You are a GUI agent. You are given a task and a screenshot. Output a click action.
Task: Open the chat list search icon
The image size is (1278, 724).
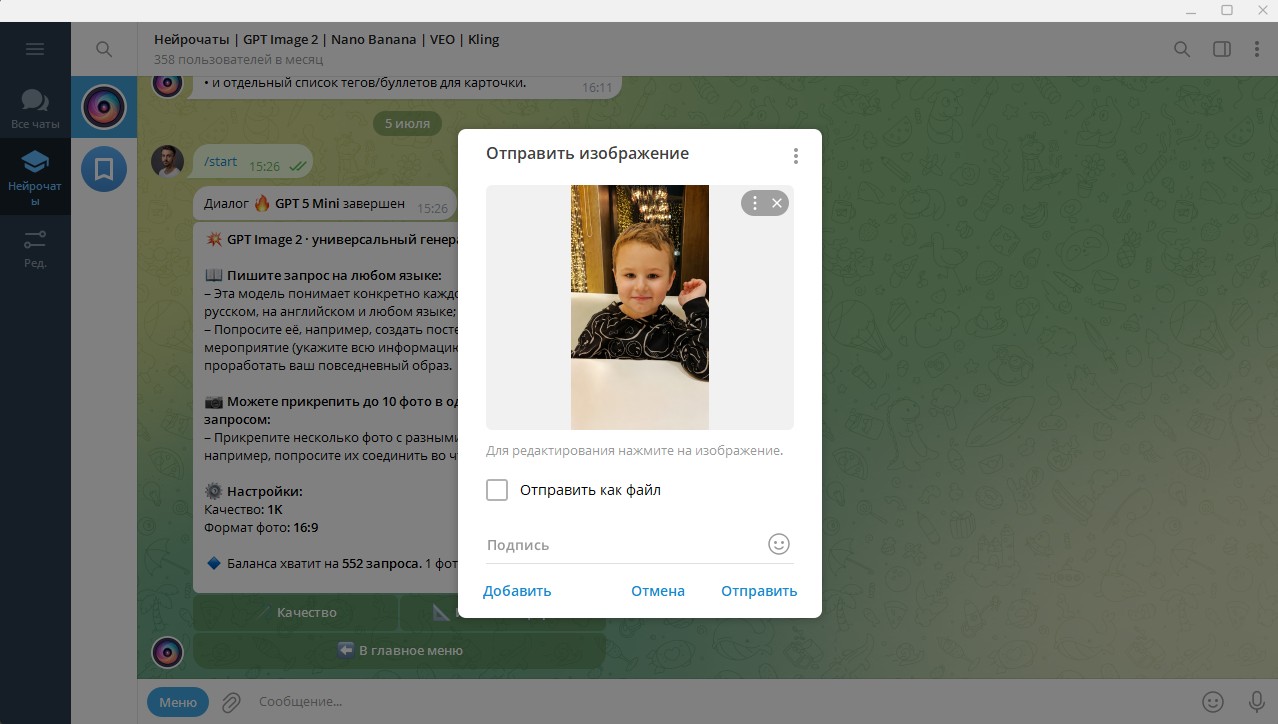click(104, 49)
